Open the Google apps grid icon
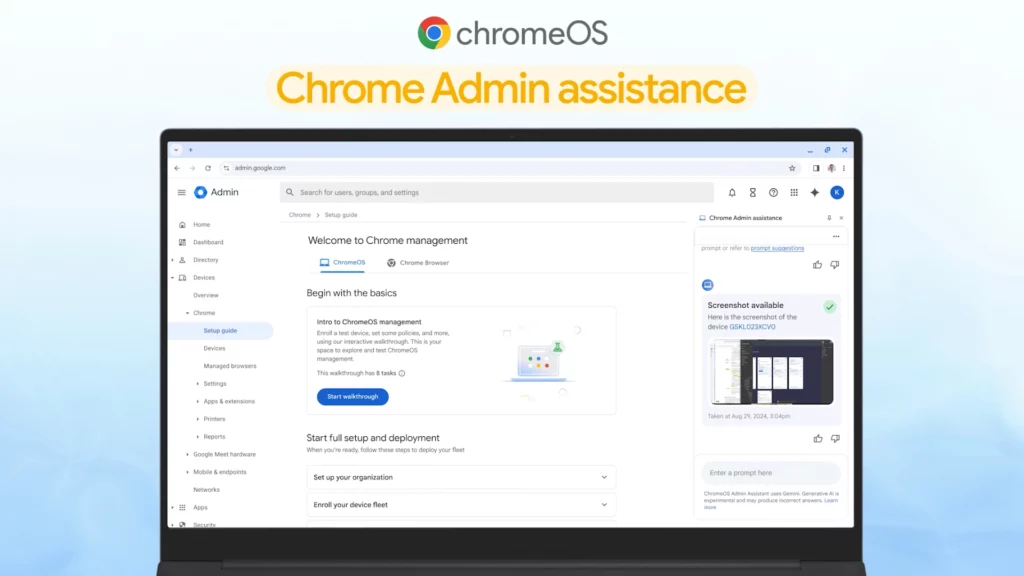The width and height of the screenshot is (1024, 576). pyautogui.click(x=794, y=193)
